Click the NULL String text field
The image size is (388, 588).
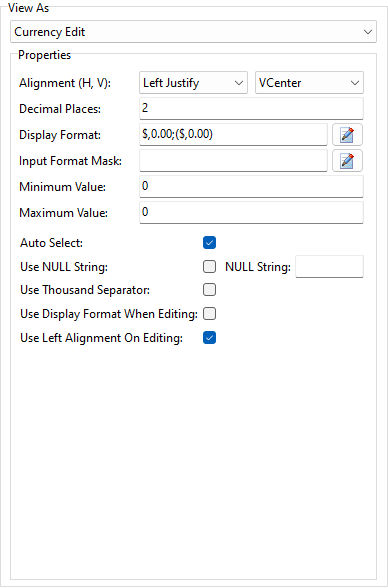(x=330, y=267)
